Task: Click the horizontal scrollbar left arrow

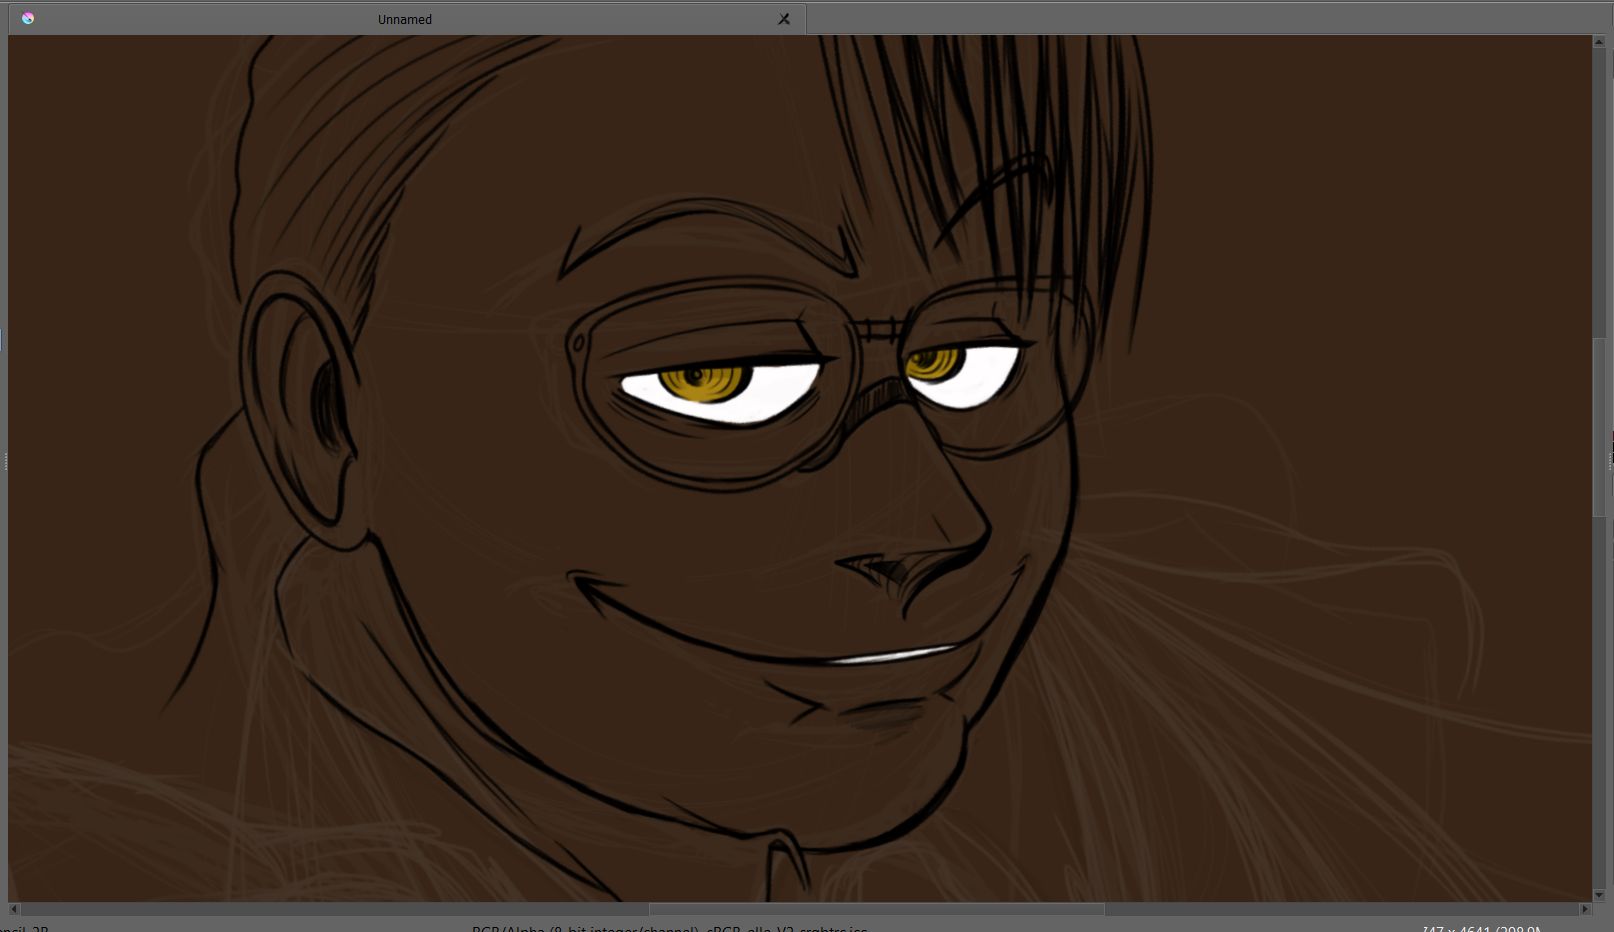Action: pos(14,909)
